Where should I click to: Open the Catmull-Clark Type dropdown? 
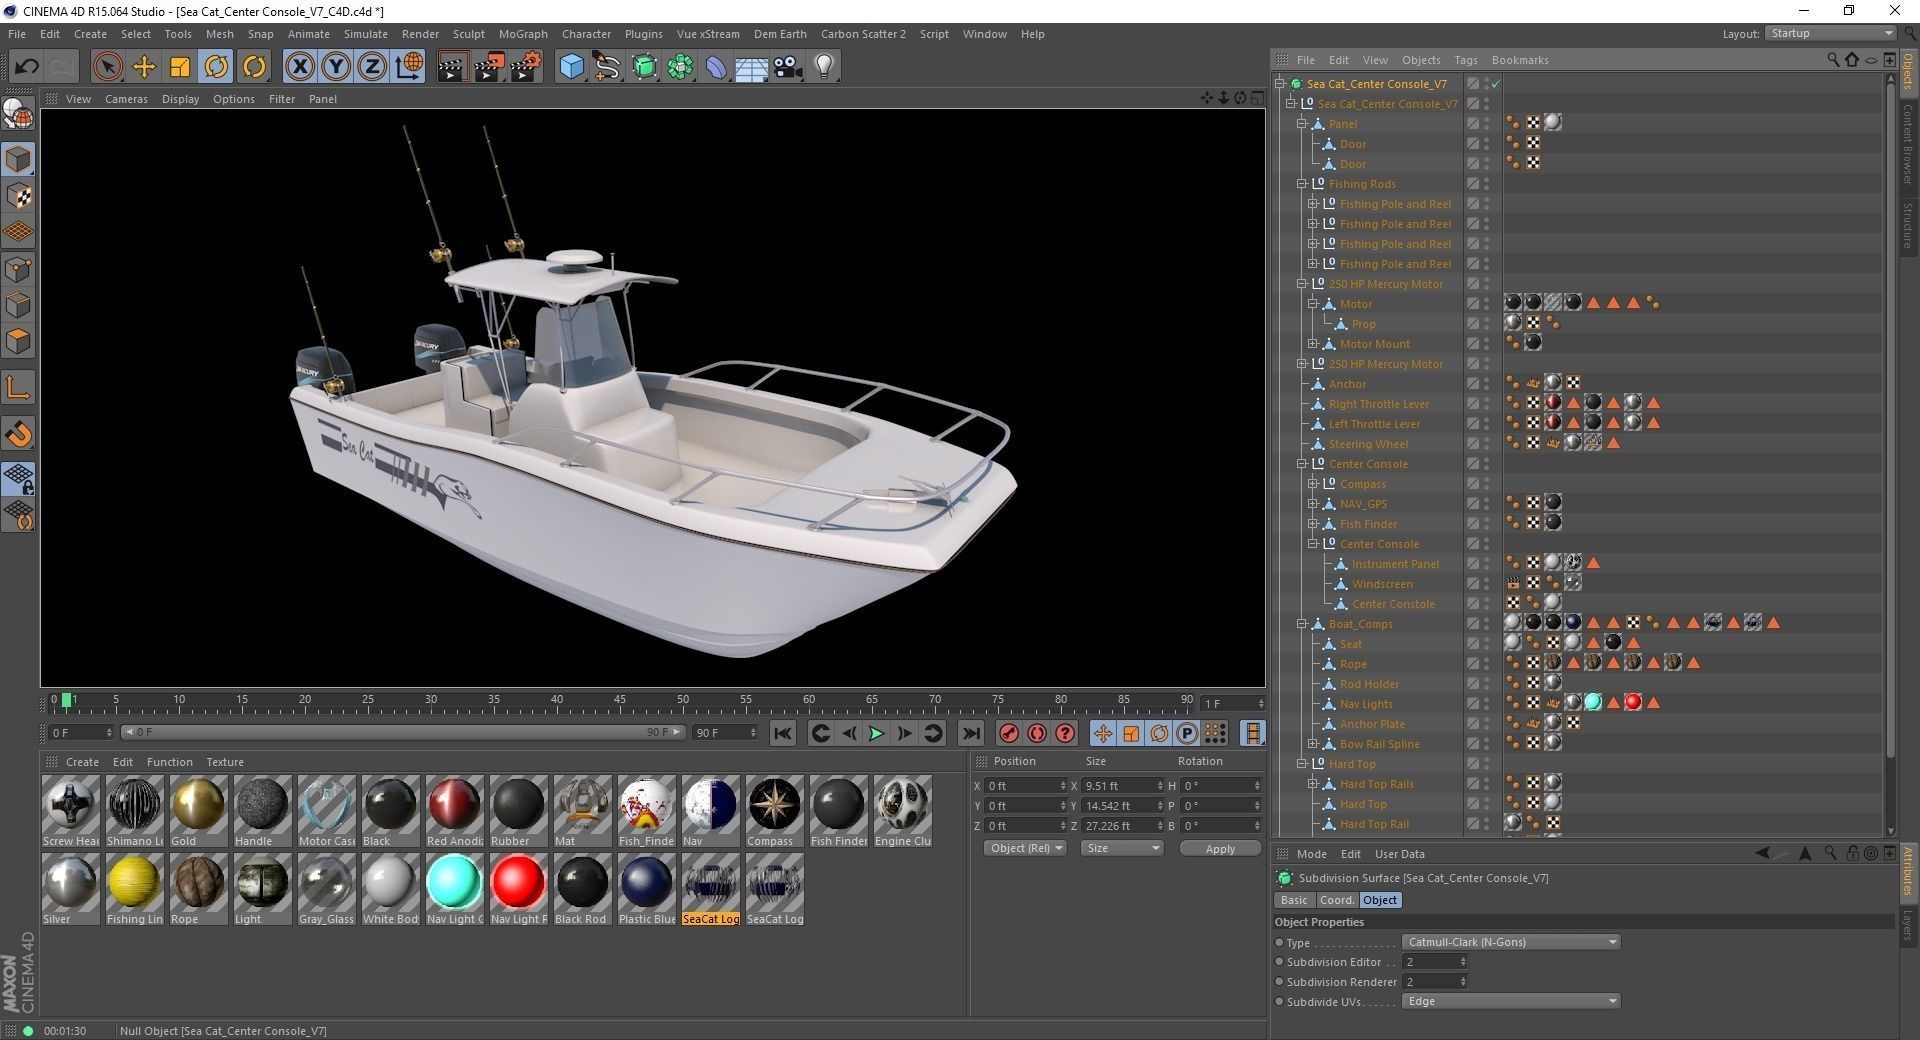(x=1510, y=942)
